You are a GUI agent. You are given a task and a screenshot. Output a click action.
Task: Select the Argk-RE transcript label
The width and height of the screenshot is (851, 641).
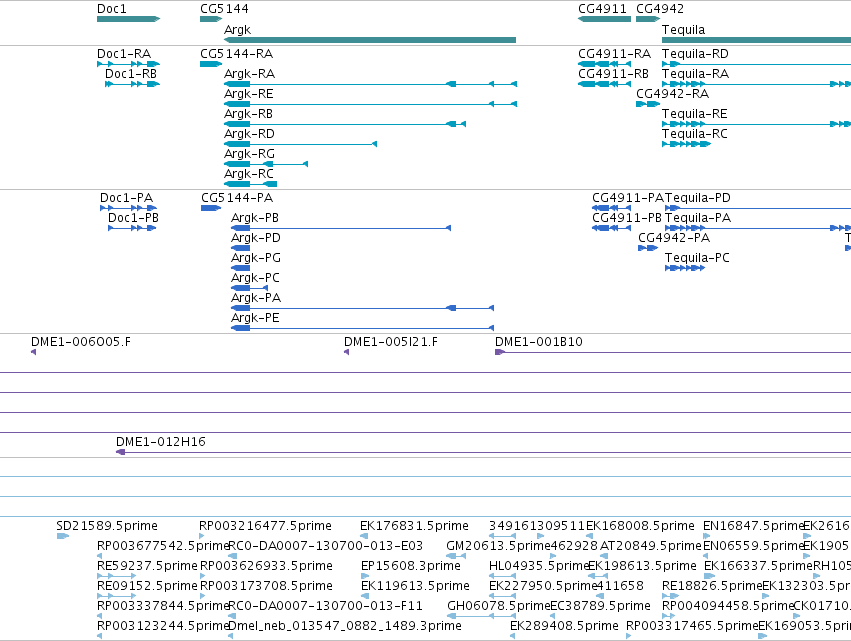pyautogui.click(x=249, y=94)
